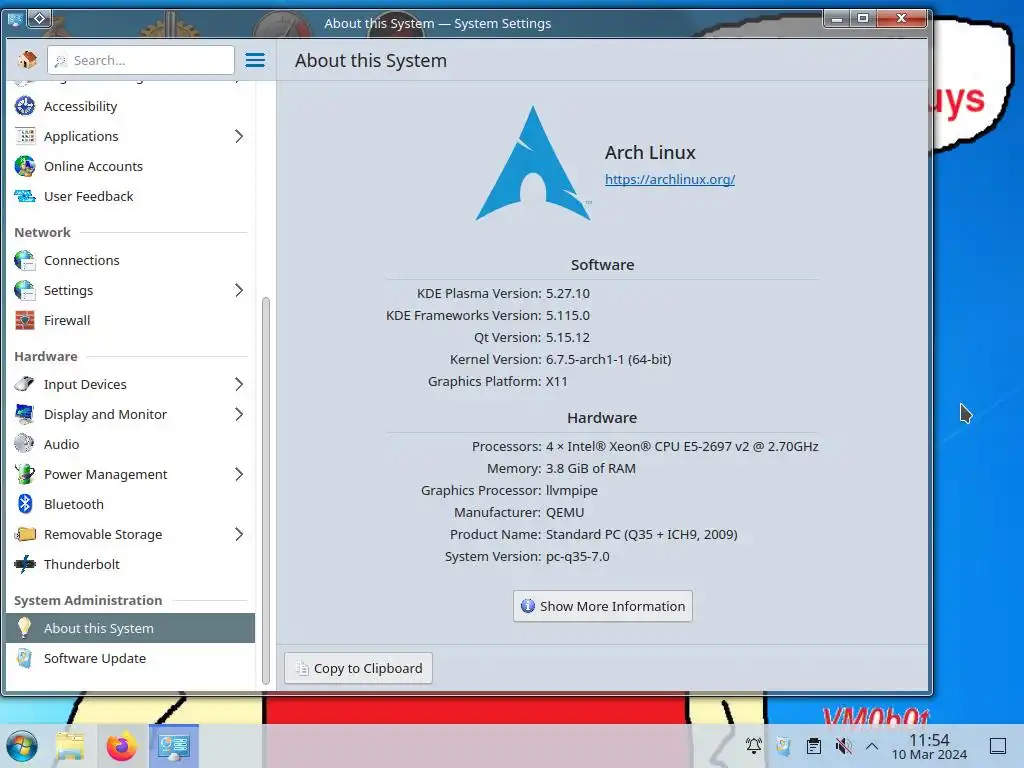Image resolution: width=1024 pixels, height=768 pixels.
Task: Open the Firewall settings page
Action: 131,320
